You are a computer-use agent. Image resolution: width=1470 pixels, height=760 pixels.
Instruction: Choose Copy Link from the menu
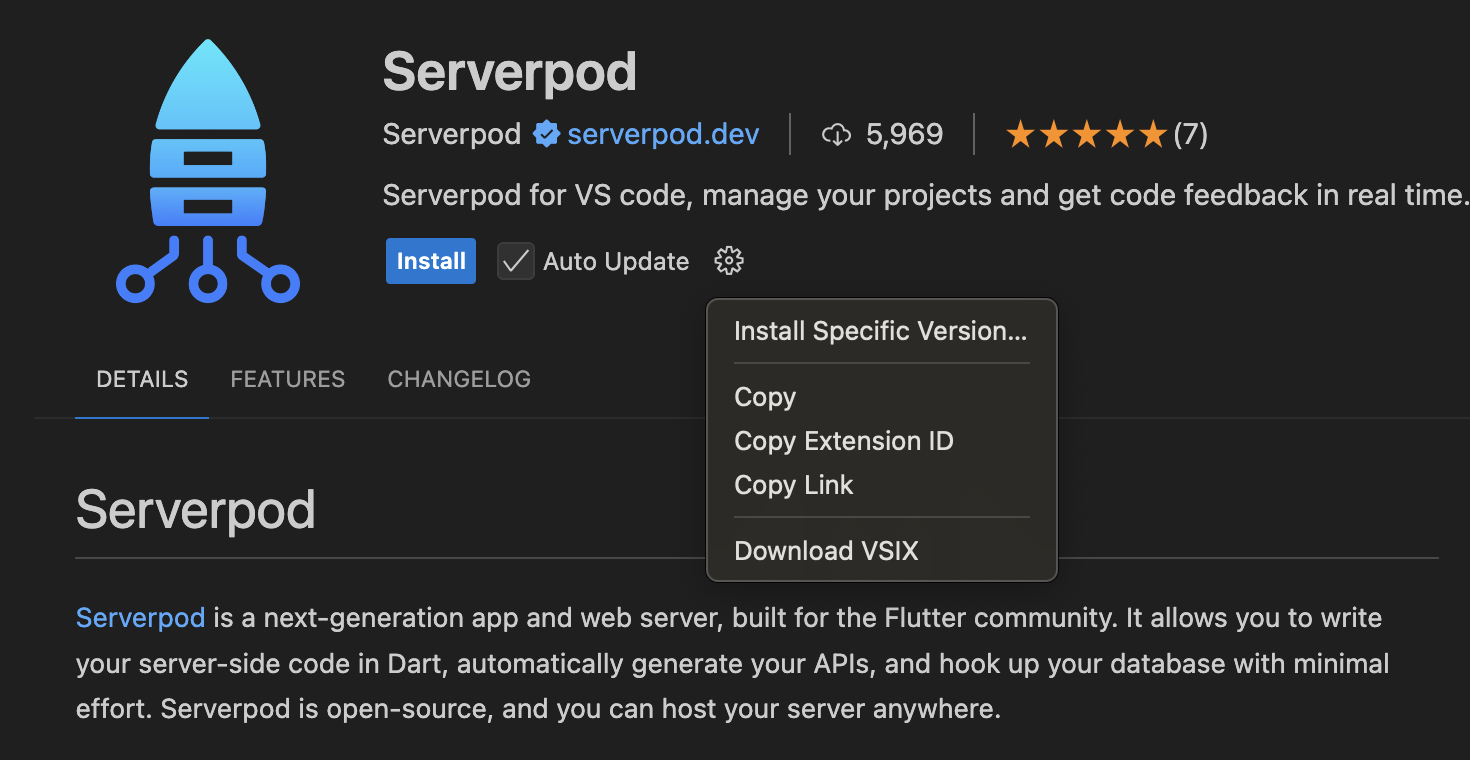[793, 485]
